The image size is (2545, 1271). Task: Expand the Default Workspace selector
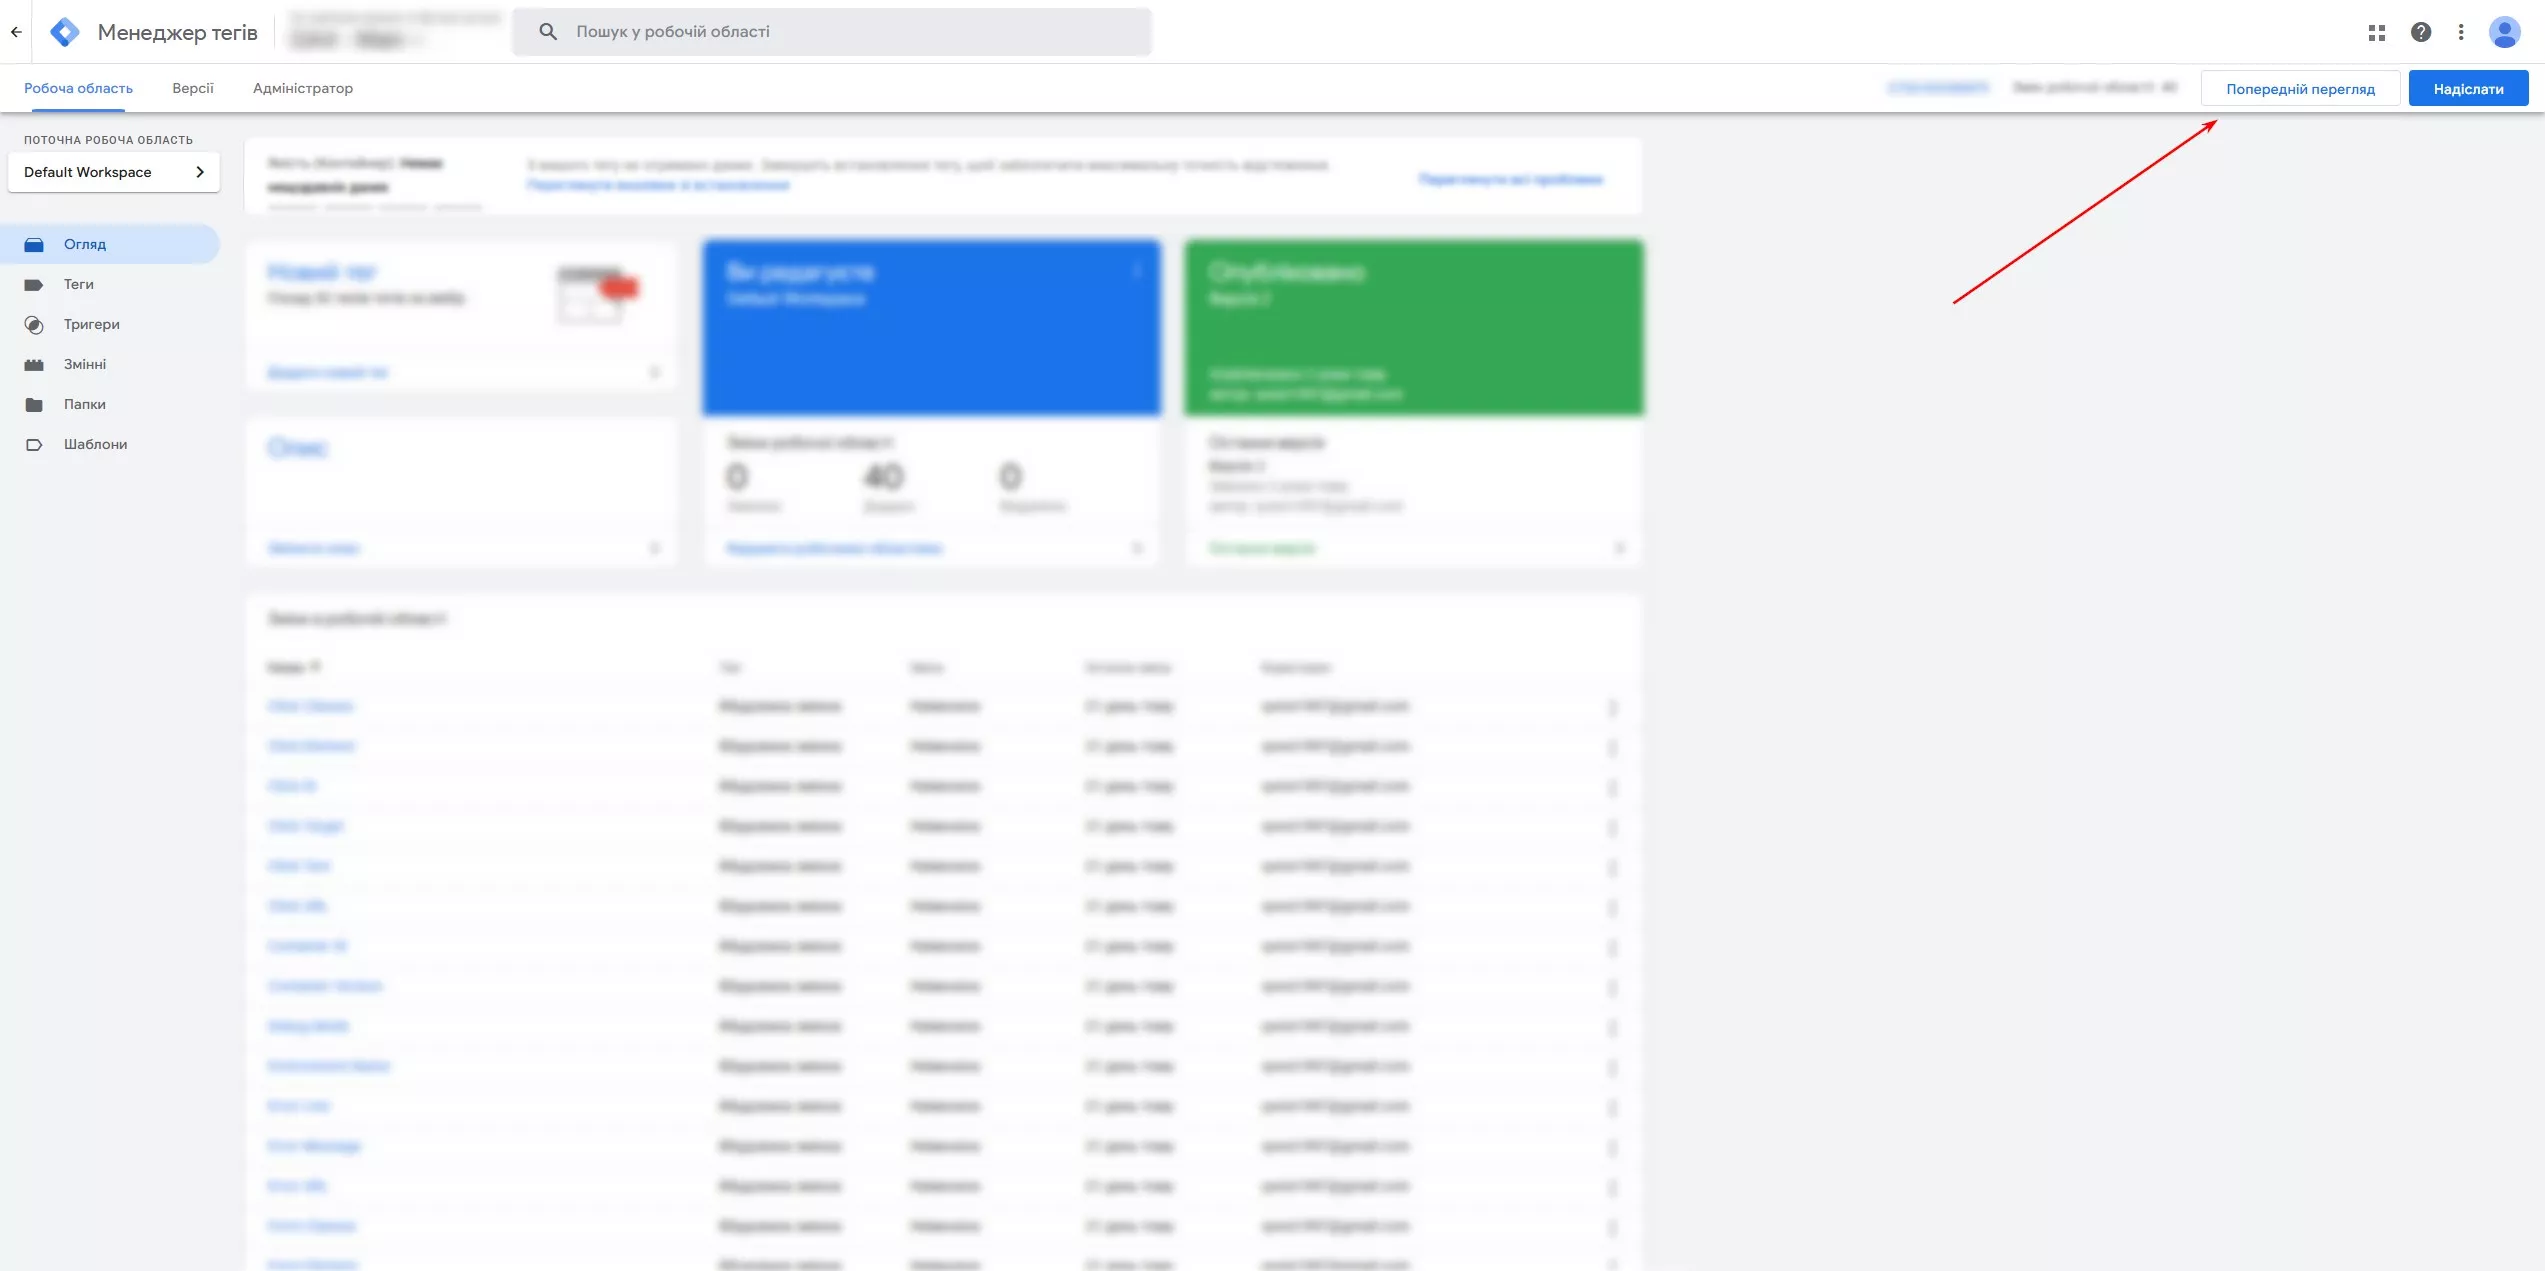pos(114,172)
